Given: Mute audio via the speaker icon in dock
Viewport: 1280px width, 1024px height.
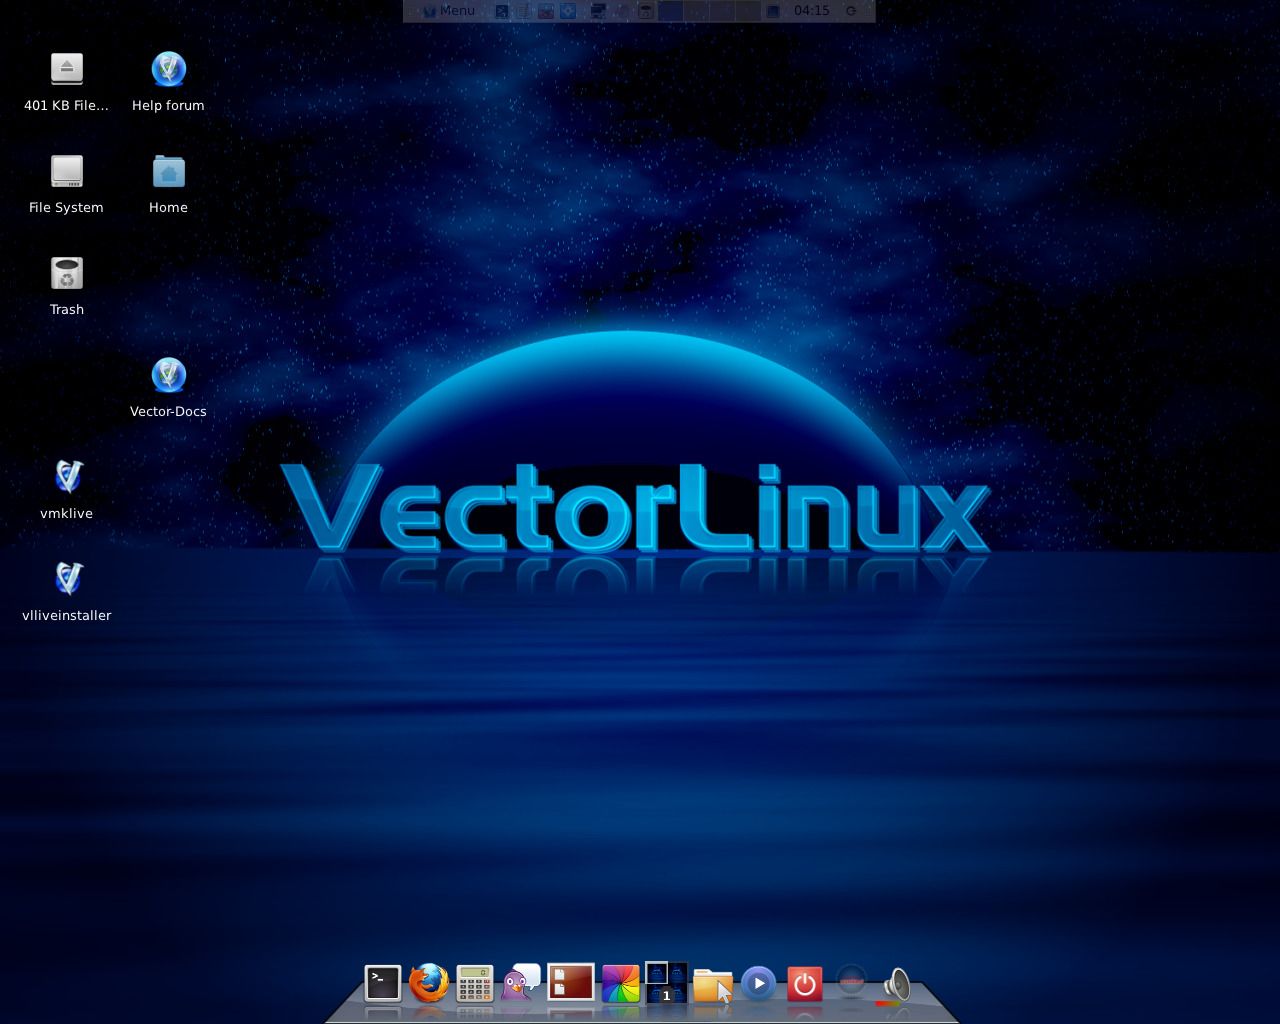Looking at the screenshot, I should point(896,983).
